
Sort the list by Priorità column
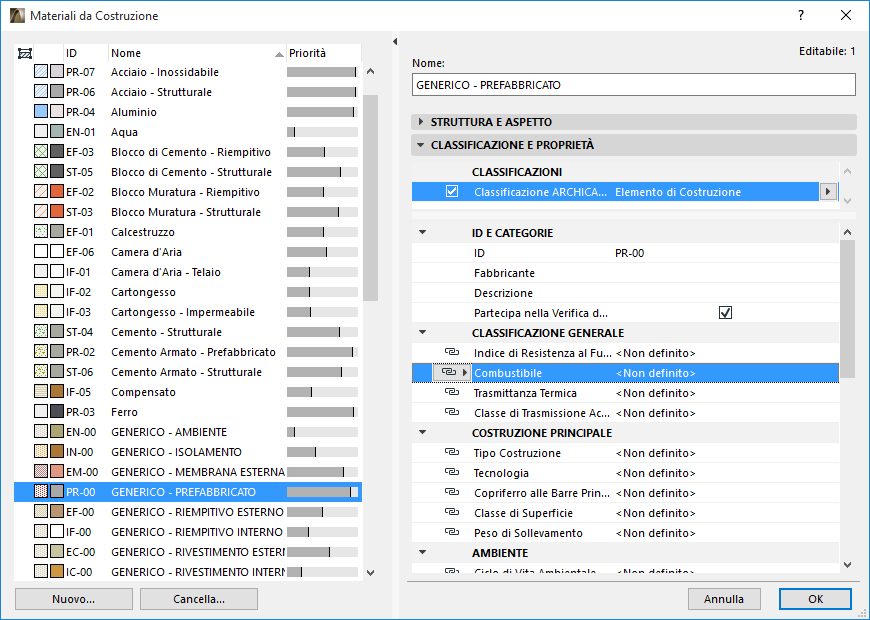323,53
